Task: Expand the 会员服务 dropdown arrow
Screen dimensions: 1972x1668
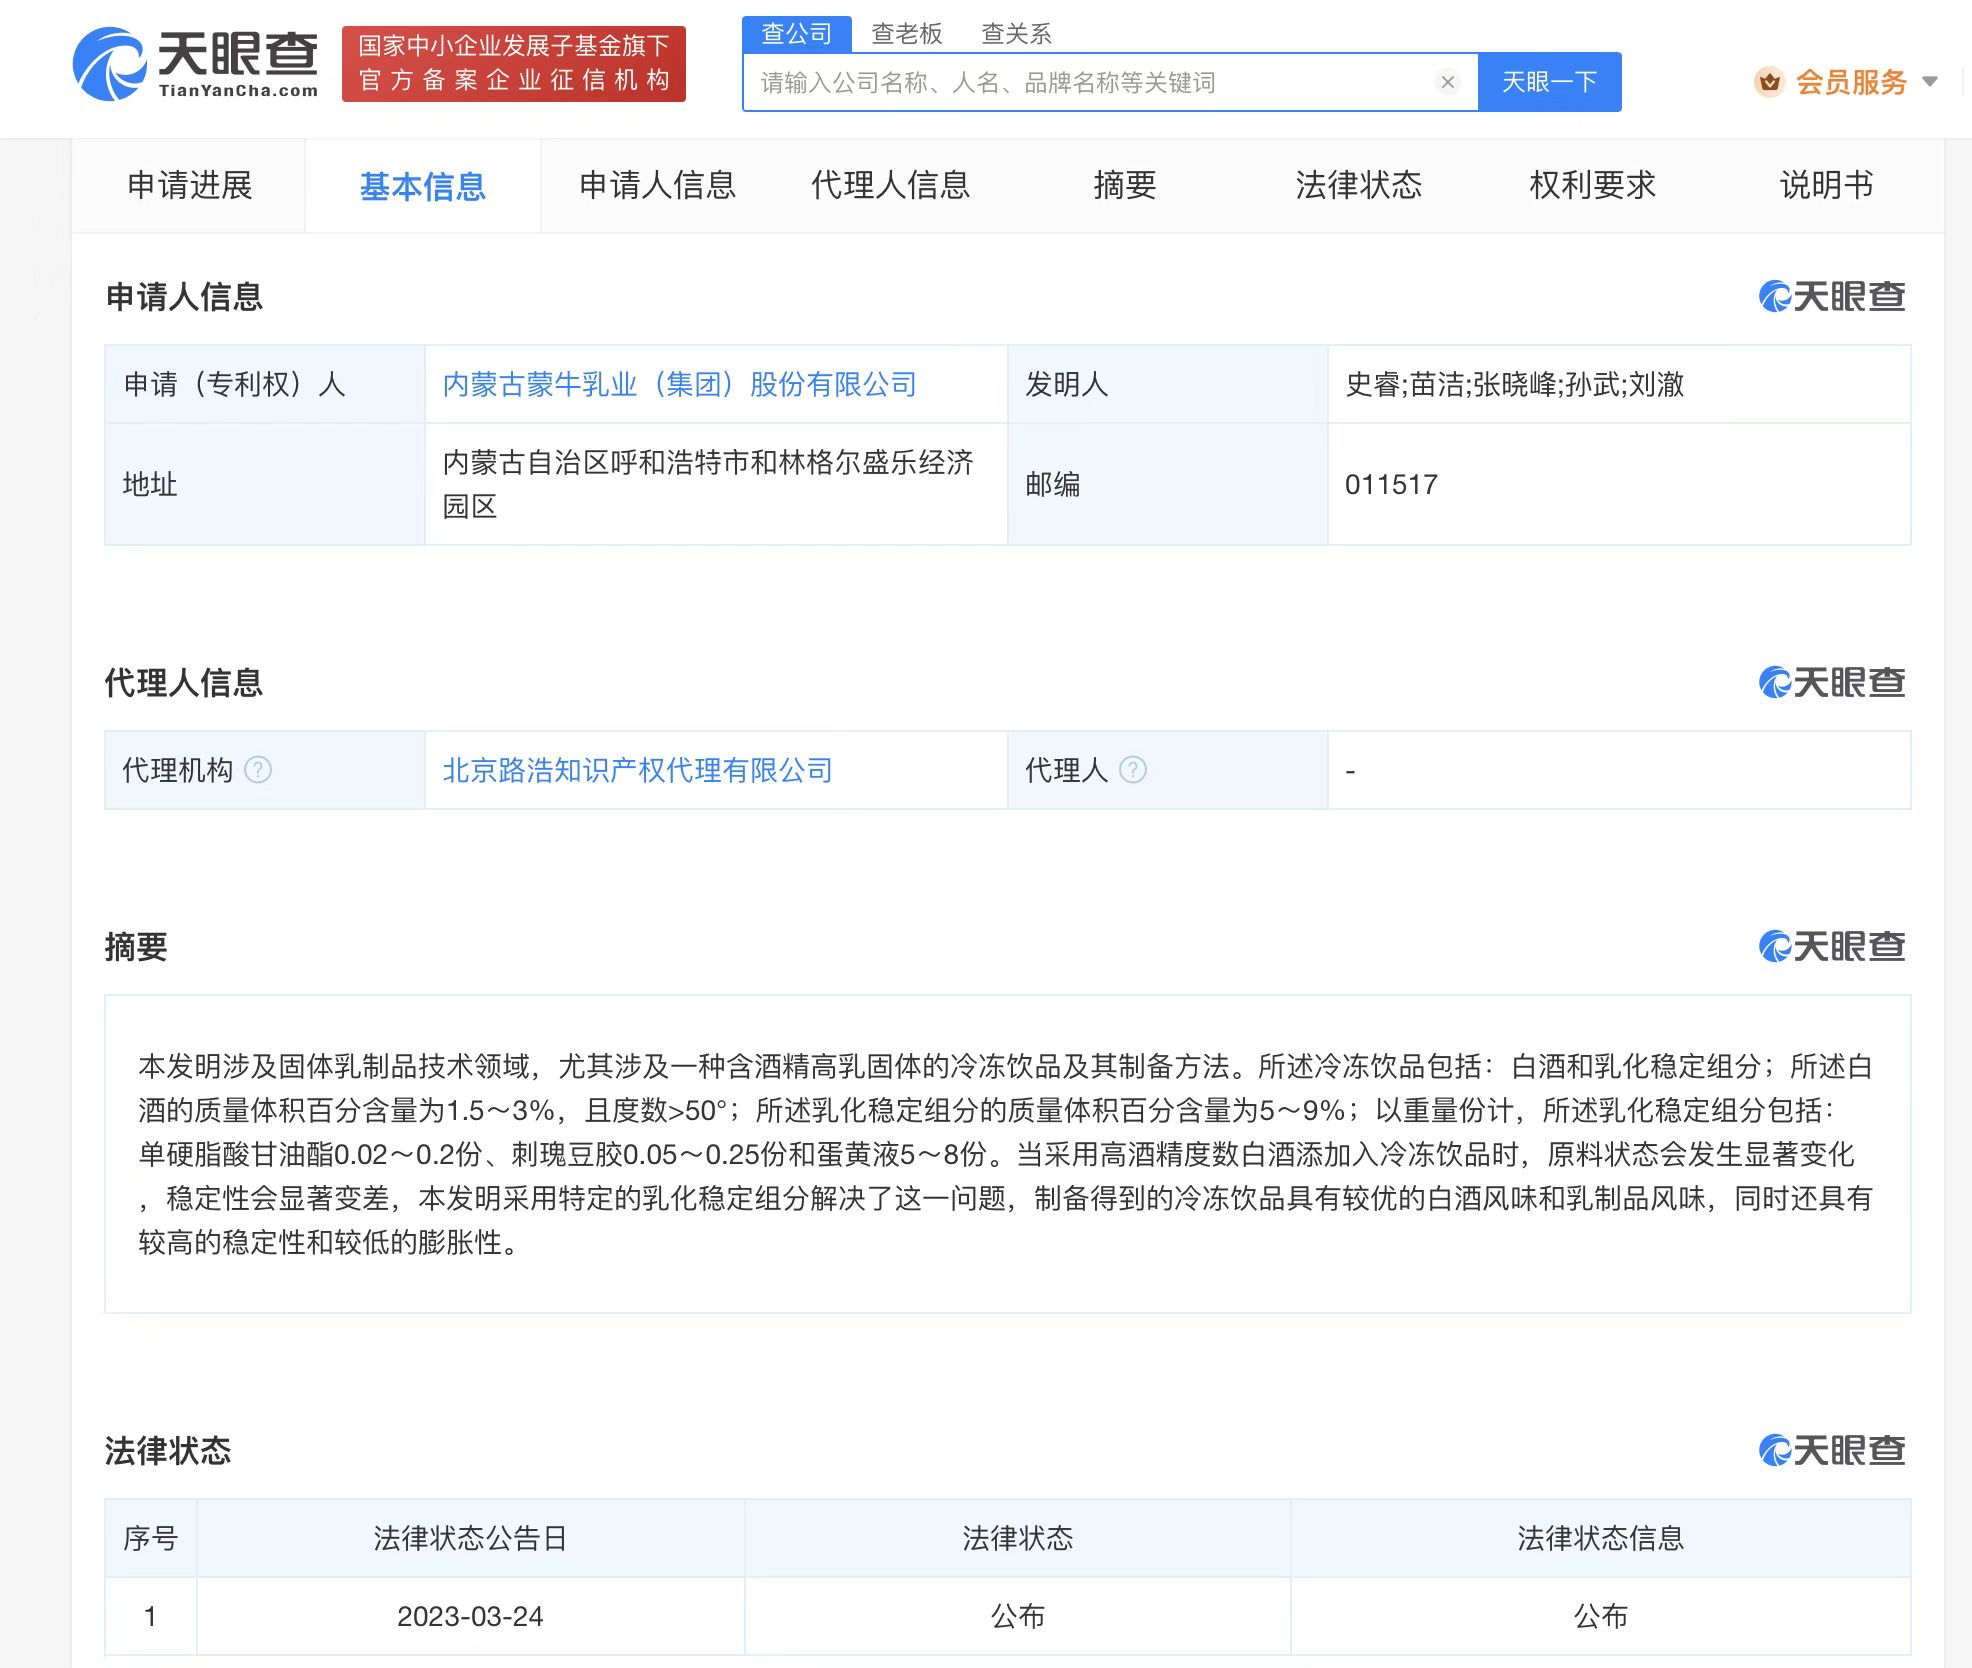Action: [1930, 82]
